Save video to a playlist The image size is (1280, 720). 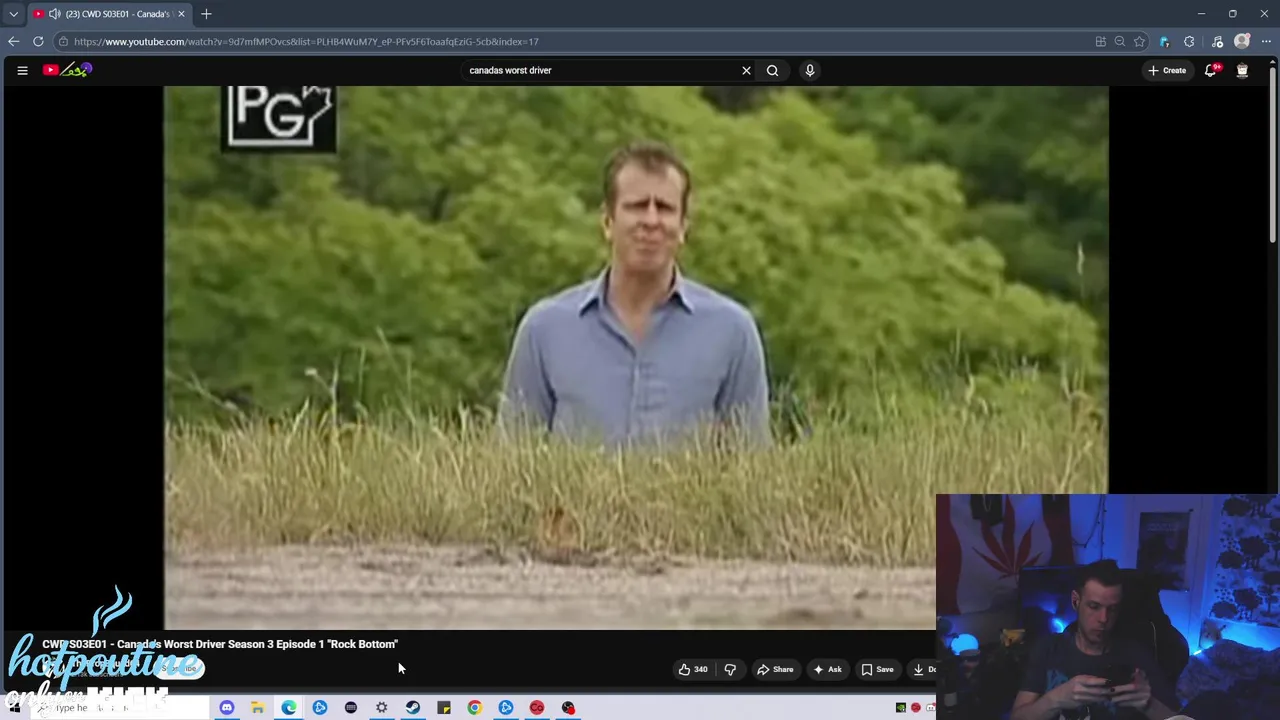point(877,669)
